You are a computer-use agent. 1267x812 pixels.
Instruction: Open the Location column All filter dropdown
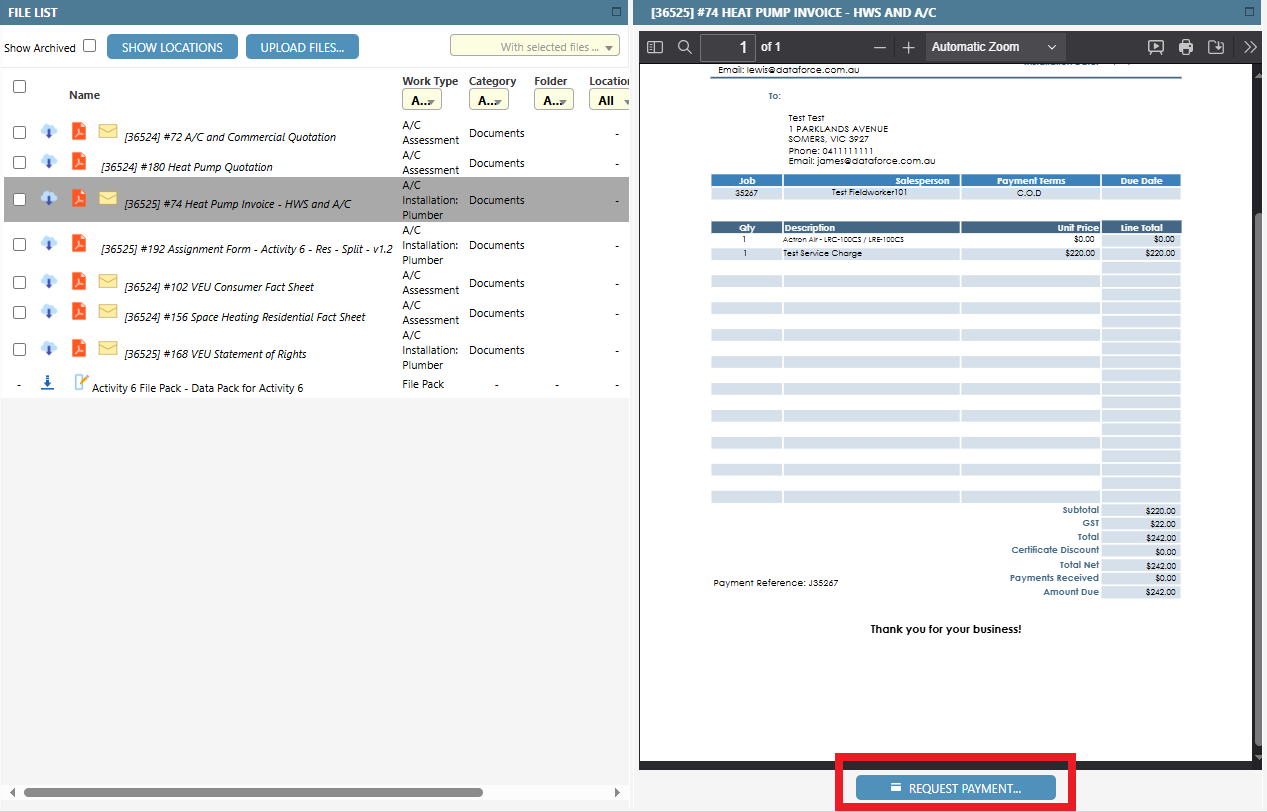[611, 99]
